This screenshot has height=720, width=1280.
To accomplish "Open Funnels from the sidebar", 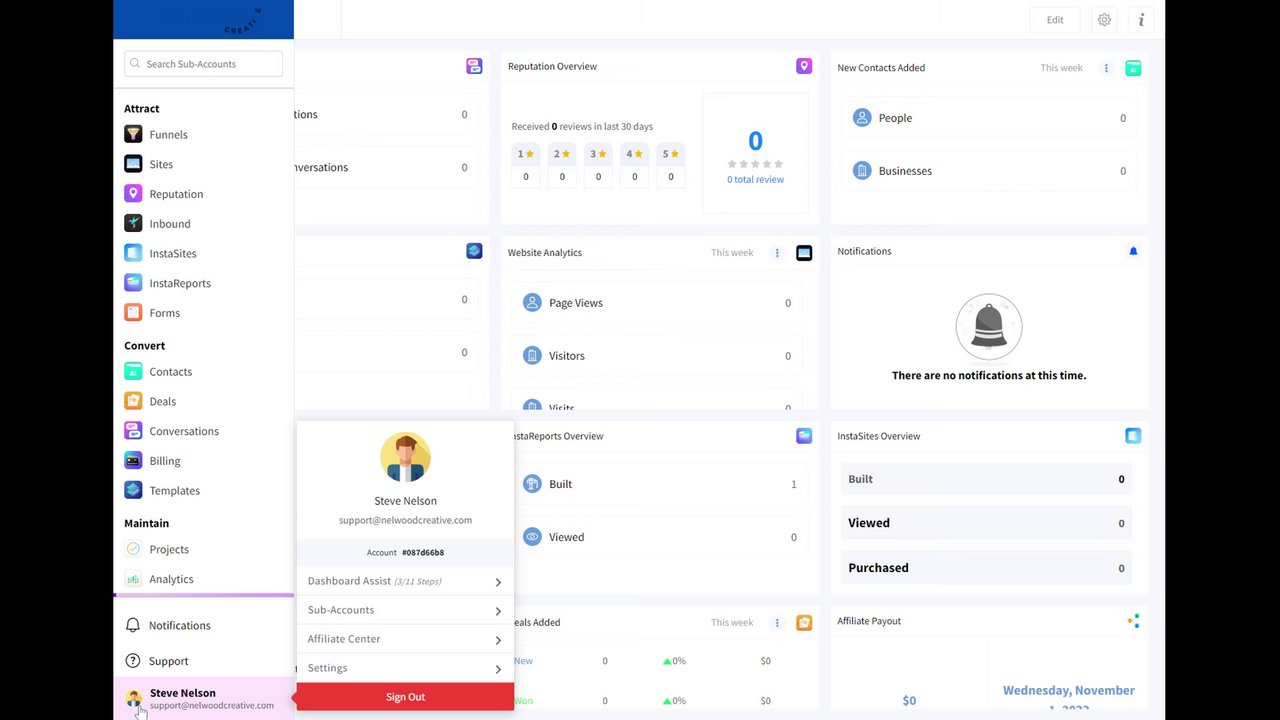I will tap(168, 134).
